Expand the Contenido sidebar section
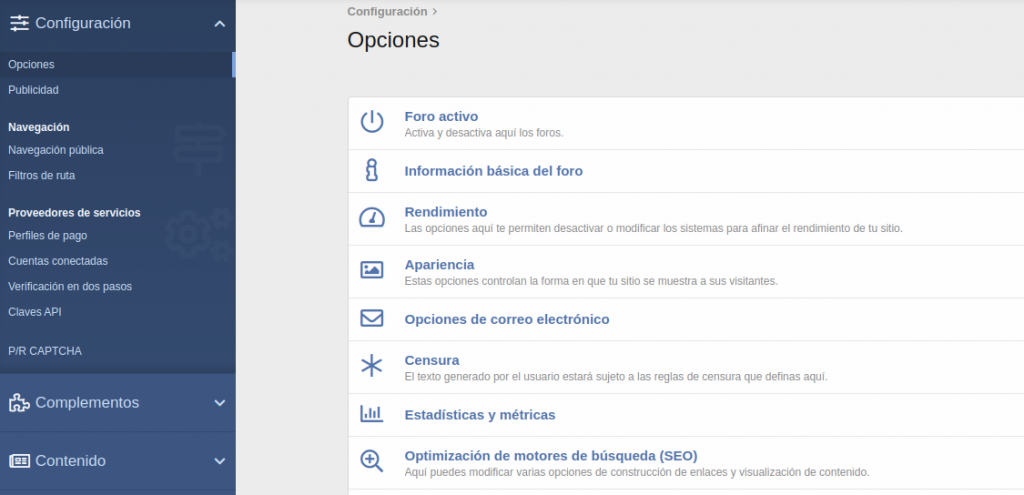1024x495 pixels. coord(219,461)
